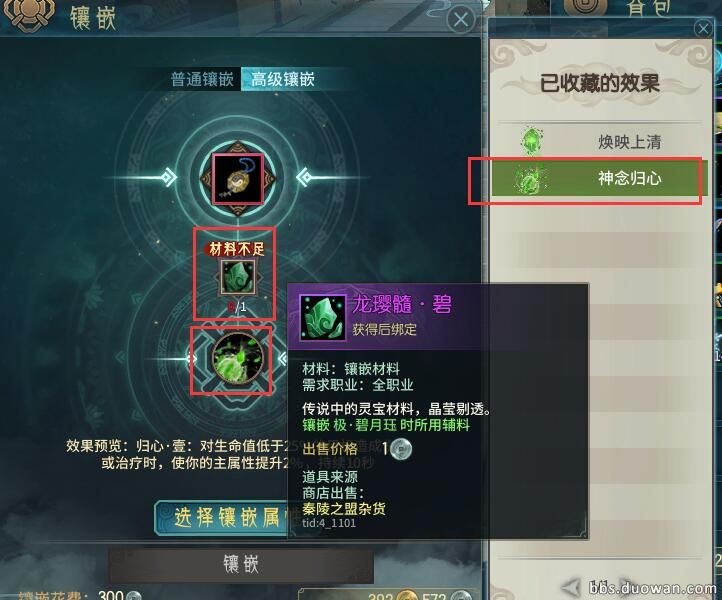The image size is (722, 600).
Task: Click the coin icon next to 出售价格
Action: pos(401,449)
